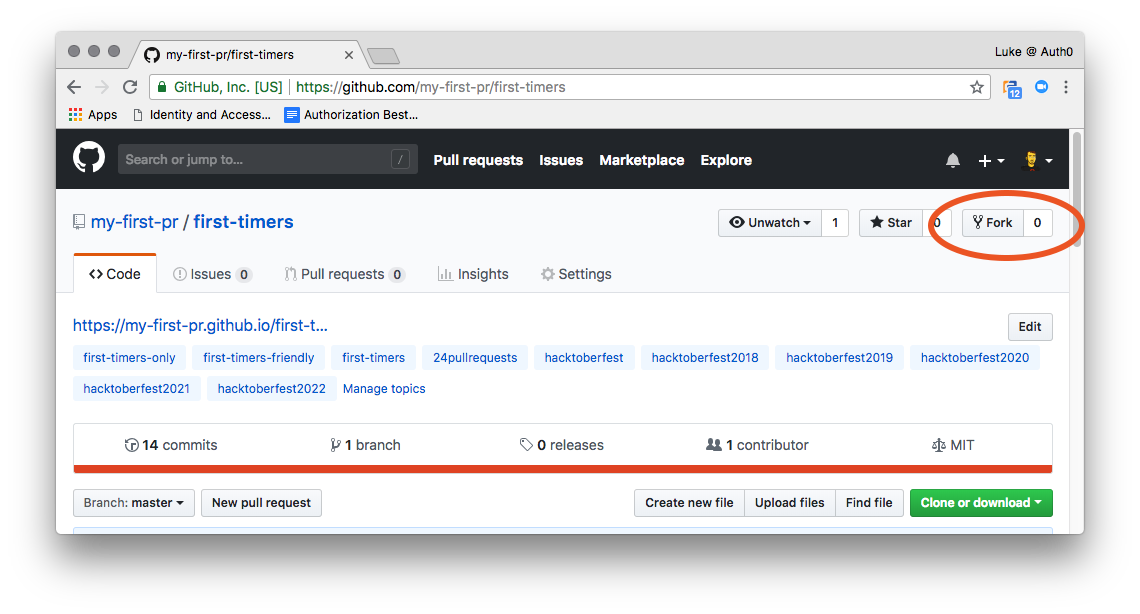The image size is (1140, 614).
Task: Reload the page
Action: pos(130,87)
